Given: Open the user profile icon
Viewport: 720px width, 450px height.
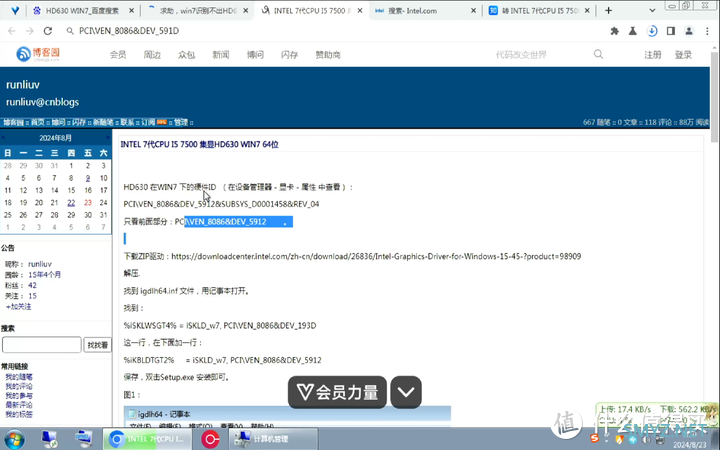Looking at the screenshot, I should point(689,31).
